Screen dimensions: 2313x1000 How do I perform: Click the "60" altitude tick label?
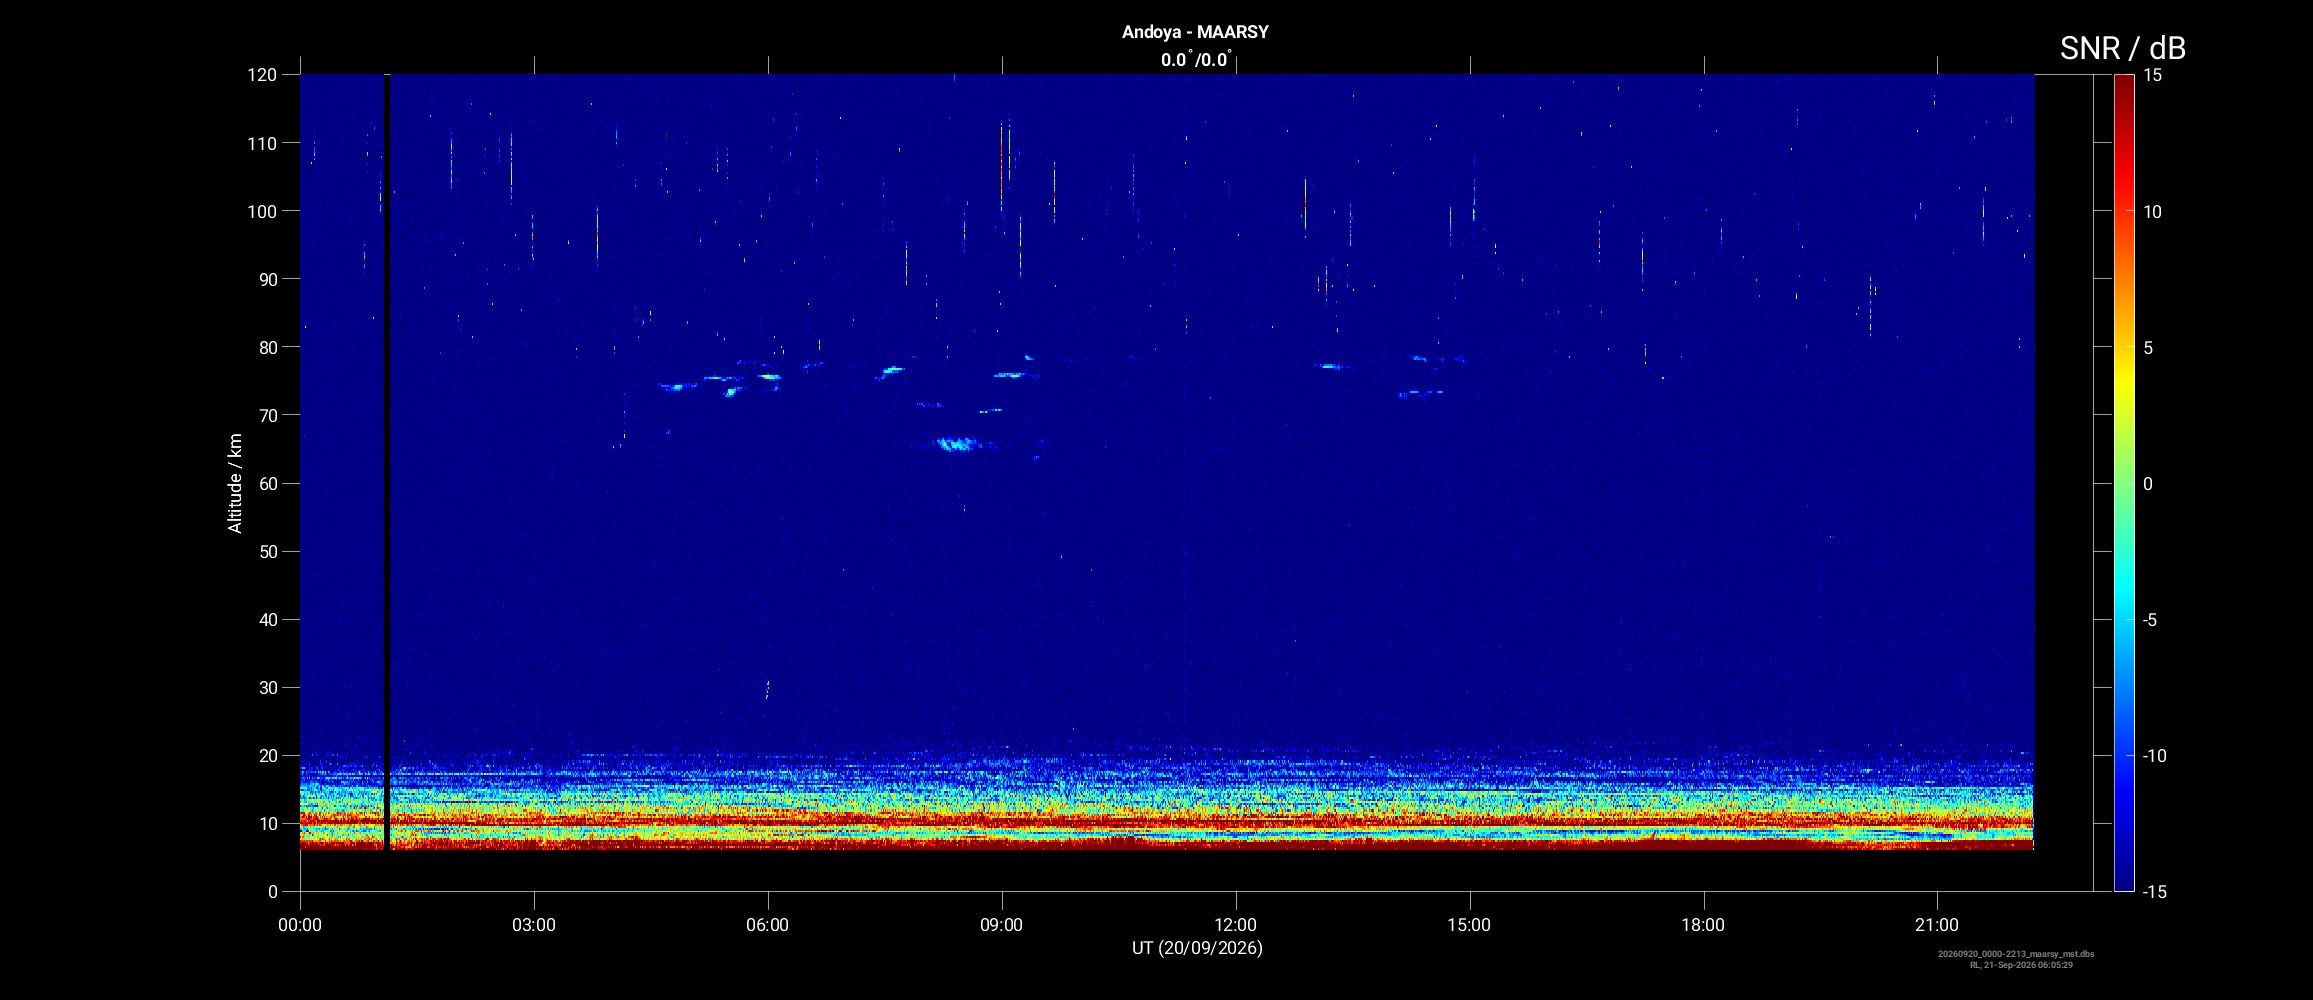[x=267, y=483]
